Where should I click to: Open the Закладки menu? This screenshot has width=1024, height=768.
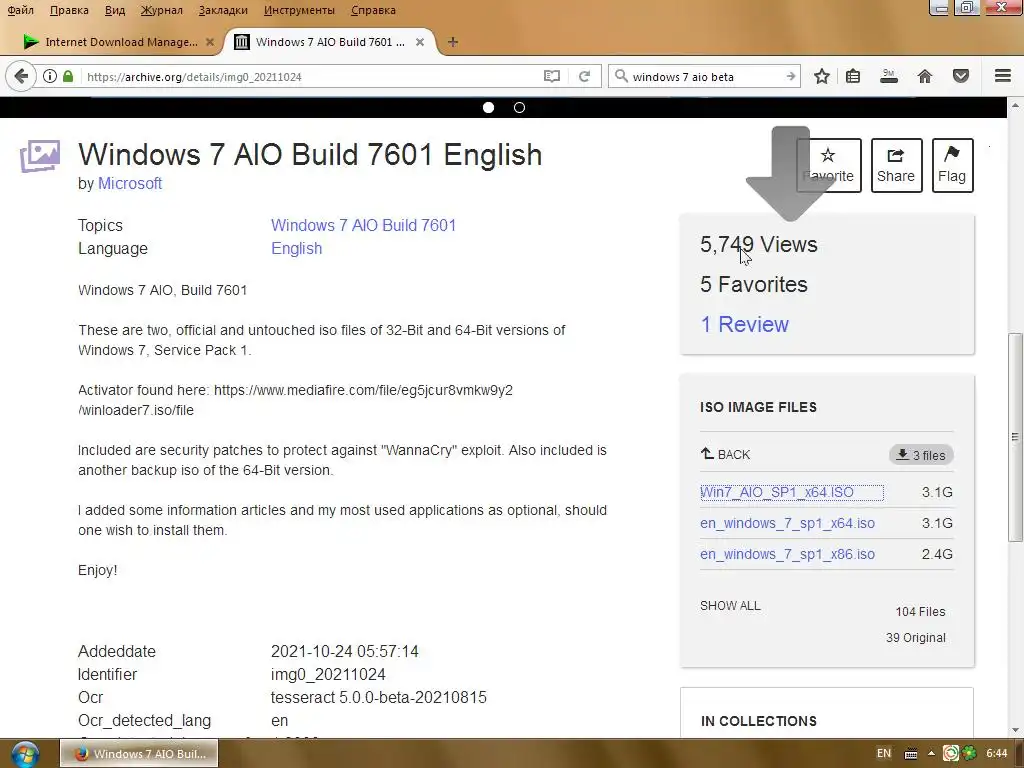[223, 10]
